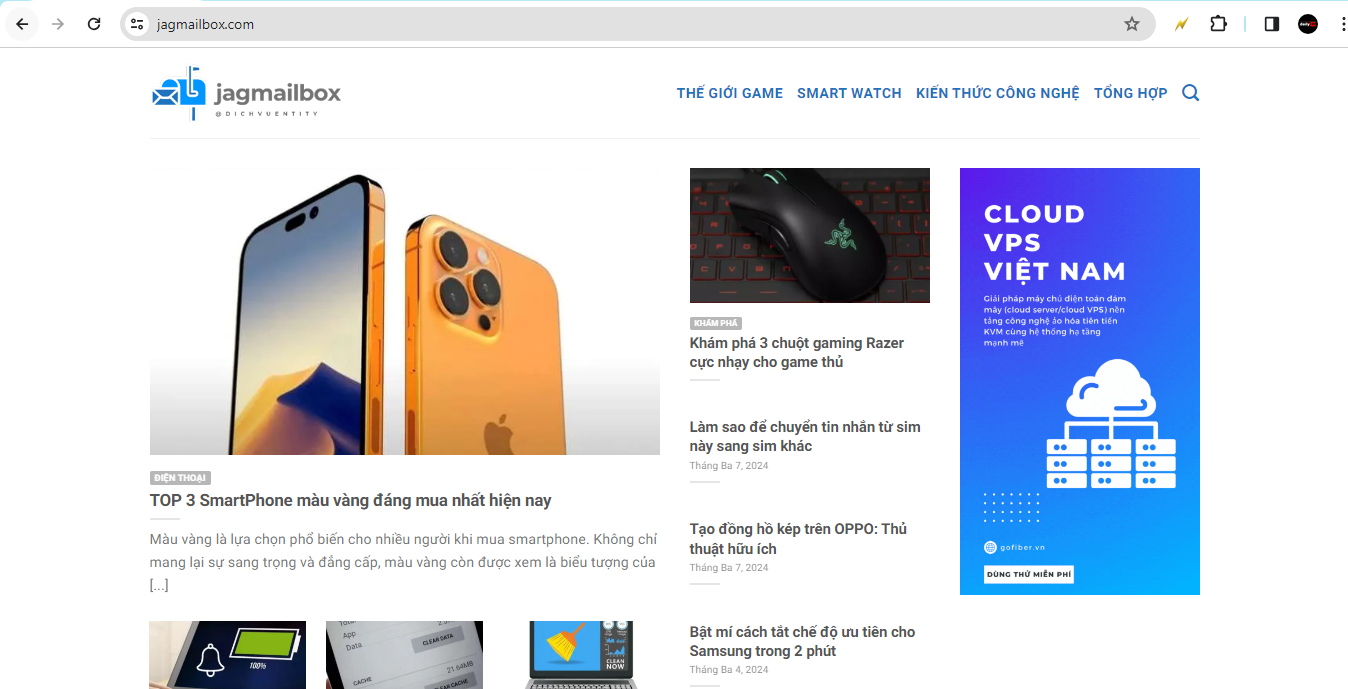Bookmark this page with star icon

tap(1132, 24)
